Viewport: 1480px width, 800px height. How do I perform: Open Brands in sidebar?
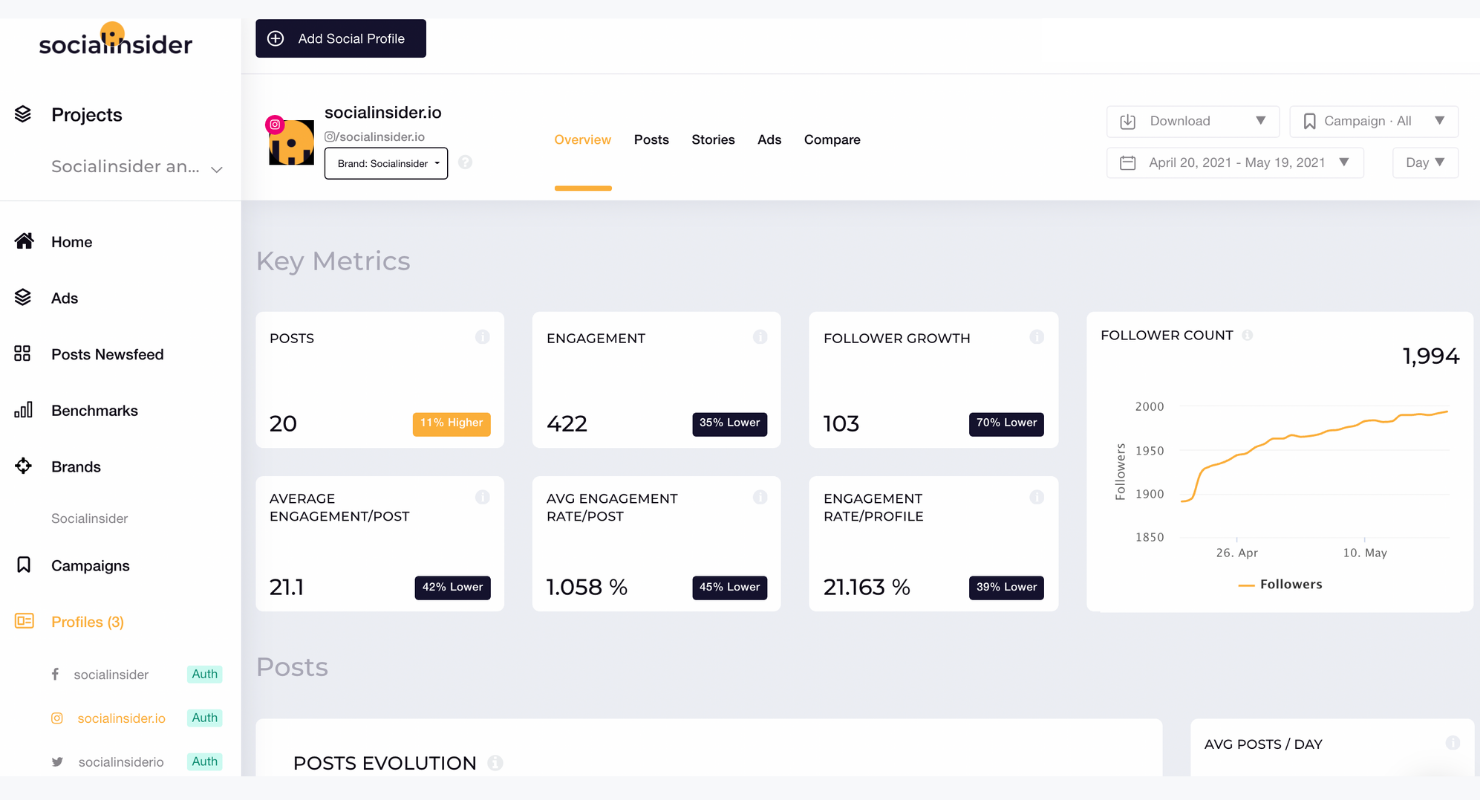(x=76, y=467)
